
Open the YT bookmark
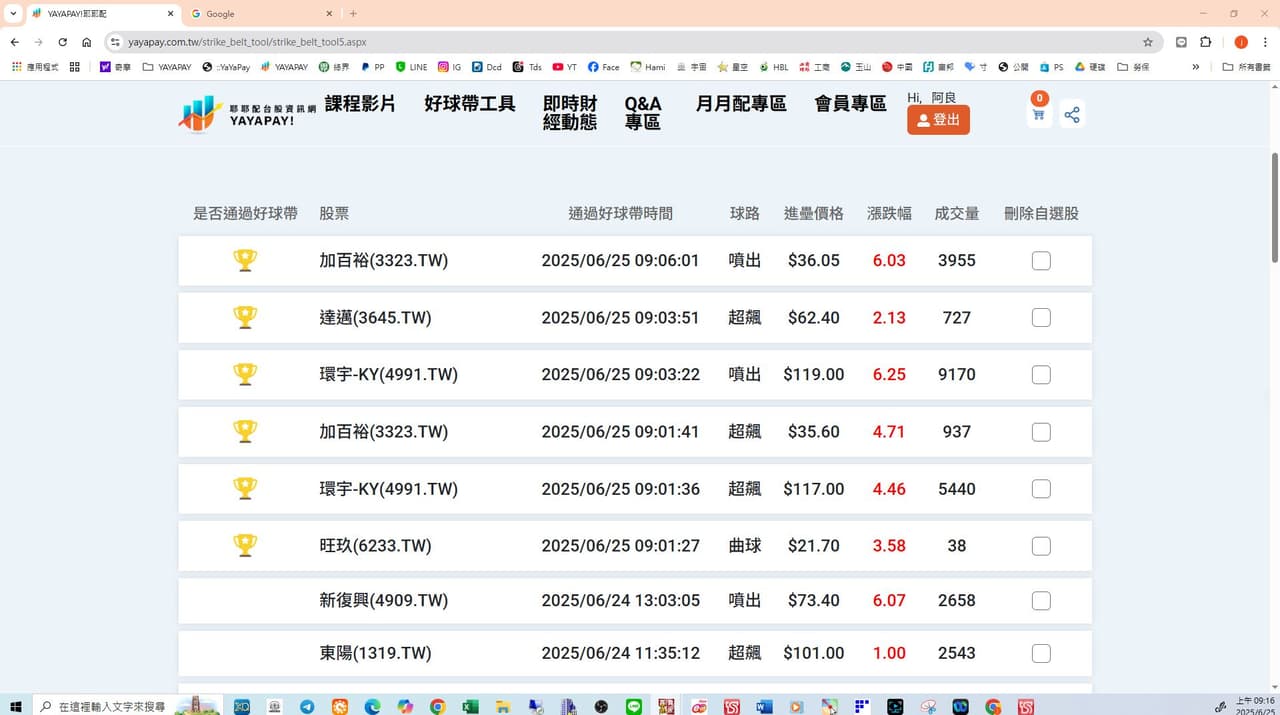coord(565,67)
